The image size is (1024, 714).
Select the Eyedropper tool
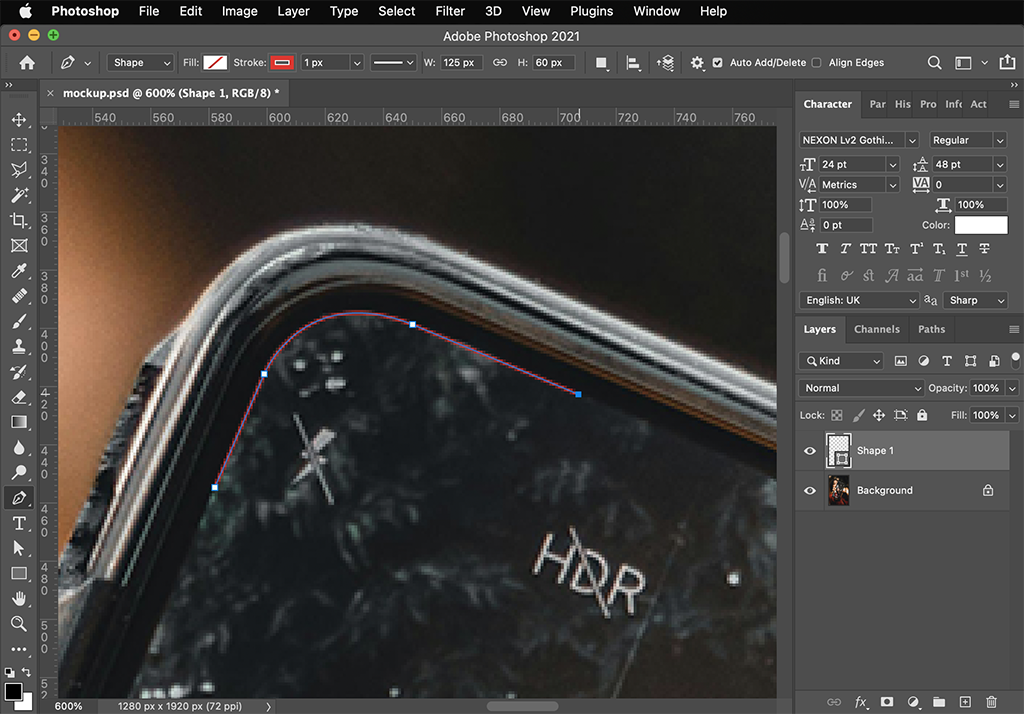tap(19, 271)
